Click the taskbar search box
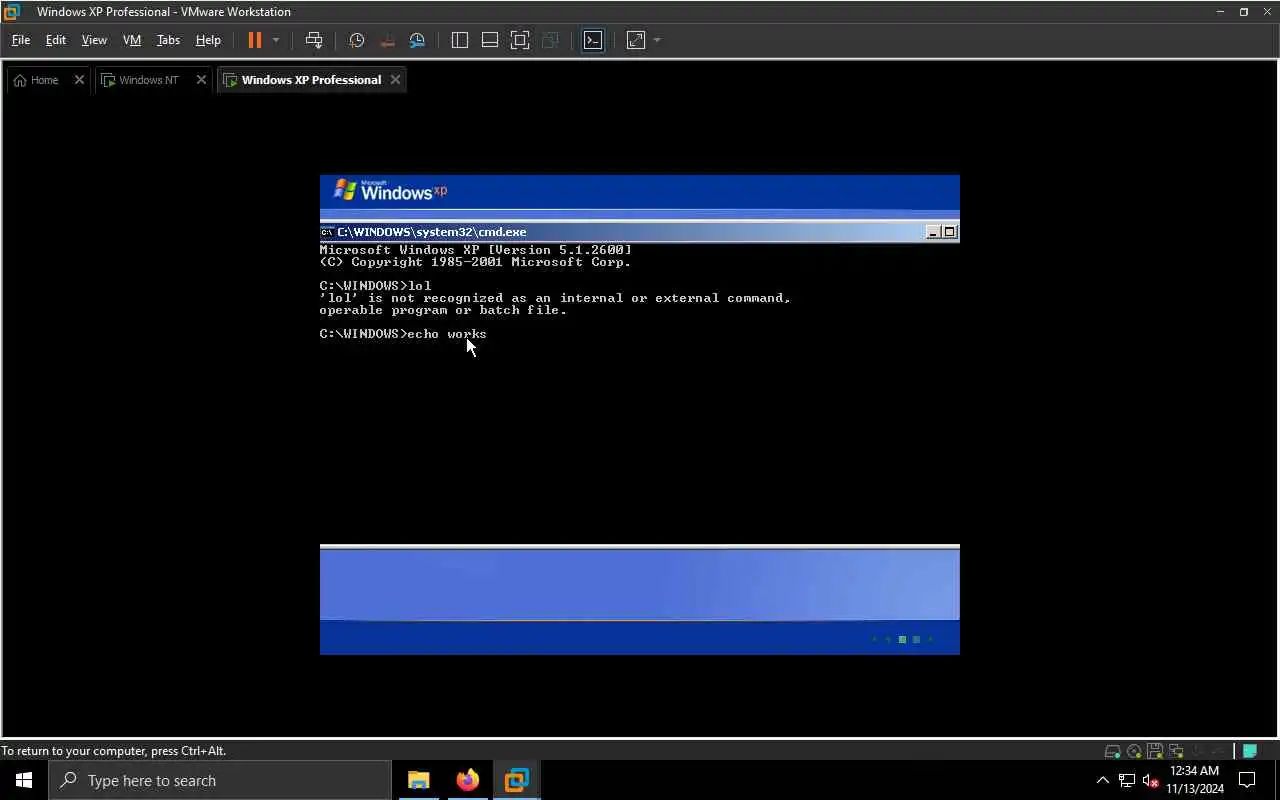 [220, 780]
